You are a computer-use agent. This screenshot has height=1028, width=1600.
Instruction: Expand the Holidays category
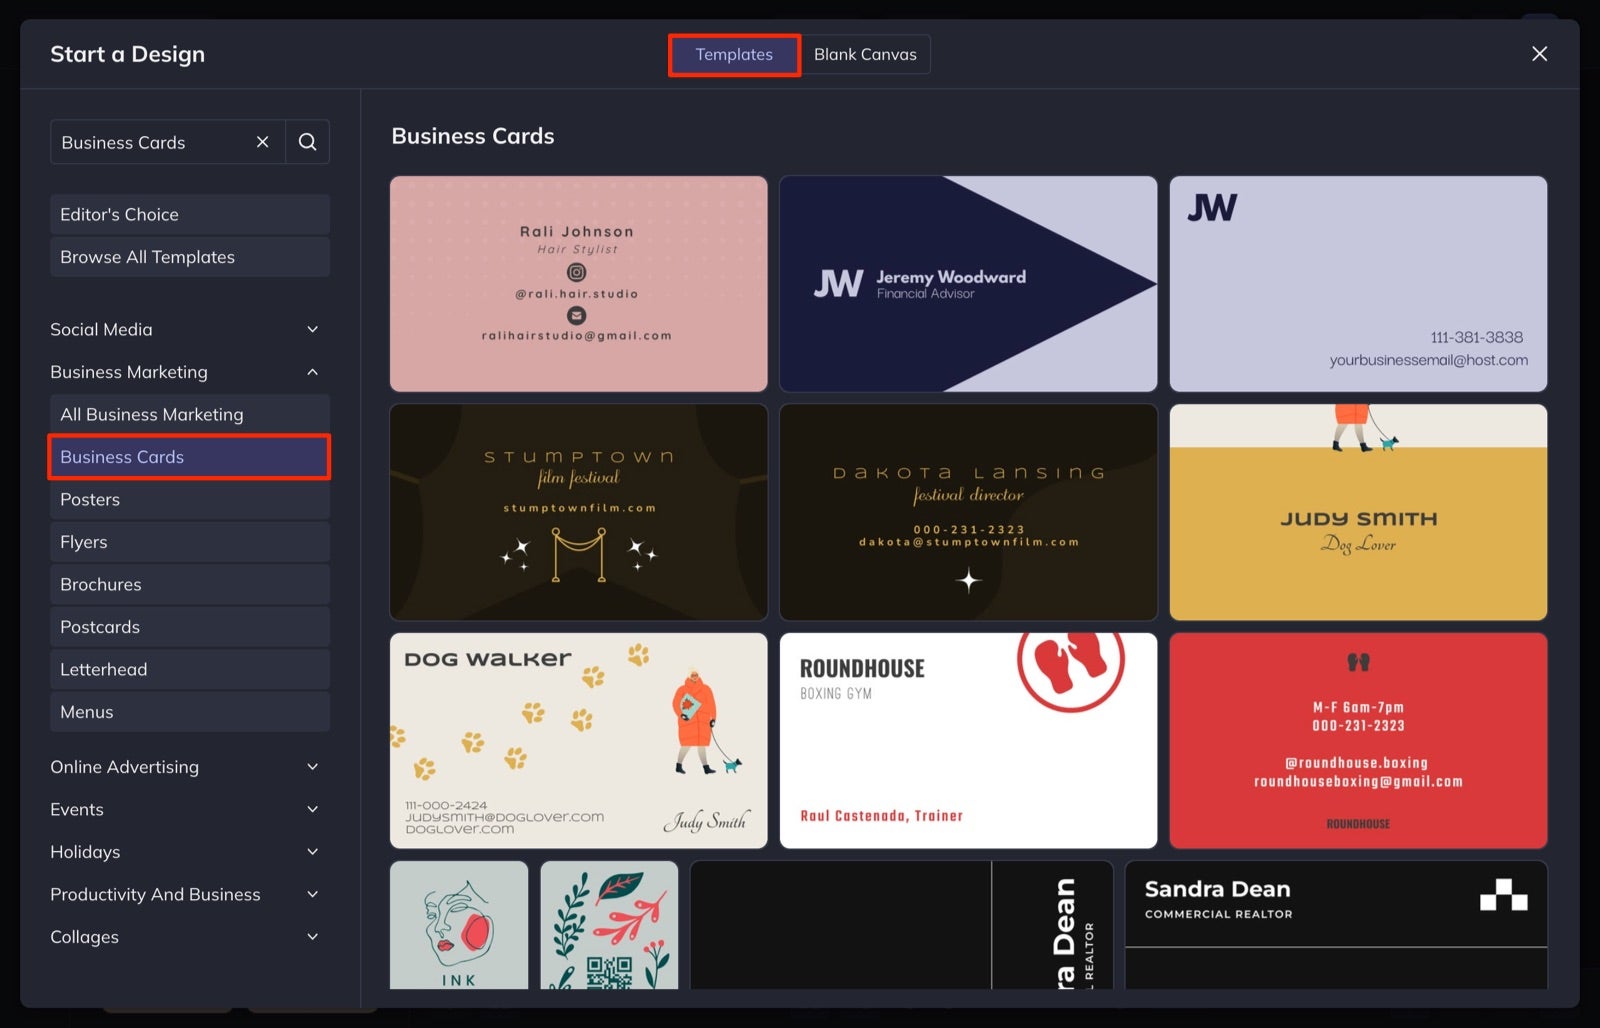pos(312,852)
